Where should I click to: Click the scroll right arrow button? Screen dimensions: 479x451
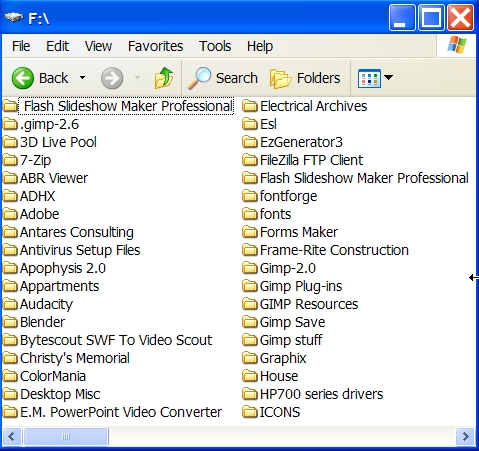coord(465,436)
